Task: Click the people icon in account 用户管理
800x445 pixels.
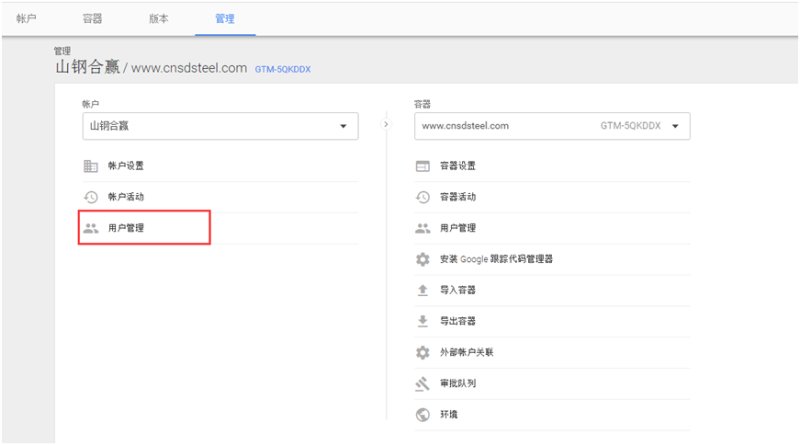Action: tap(91, 228)
